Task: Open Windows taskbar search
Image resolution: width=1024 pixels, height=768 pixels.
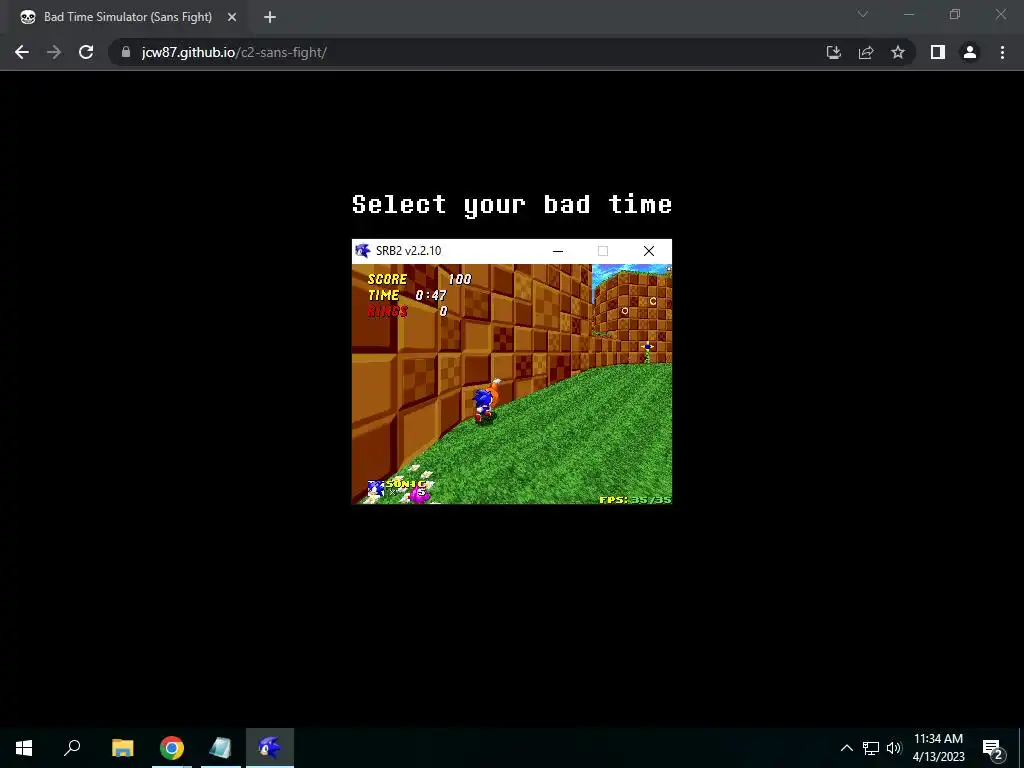Action: point(72,748)
